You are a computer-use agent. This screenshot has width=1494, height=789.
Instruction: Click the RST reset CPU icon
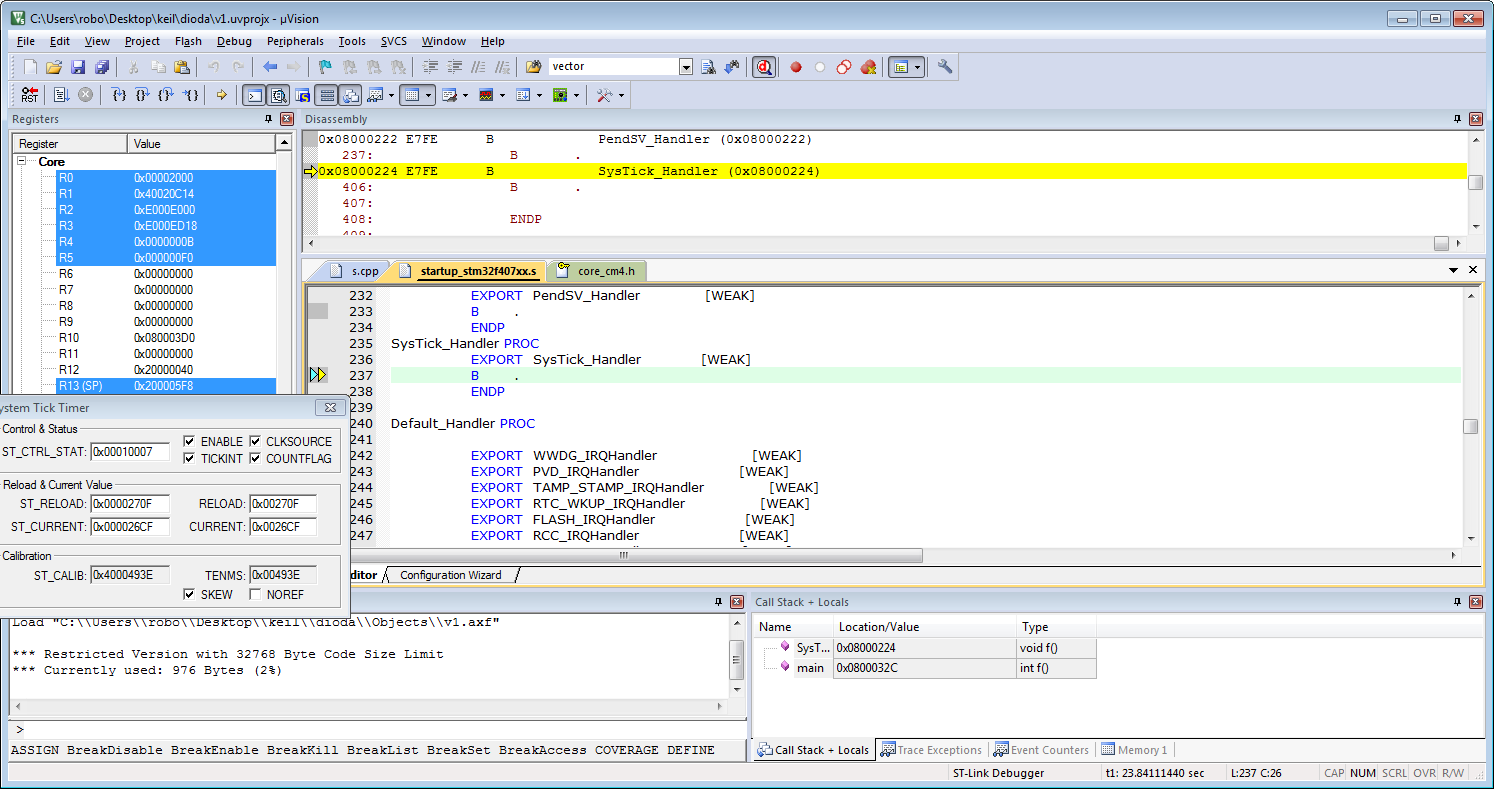(x=29, y=95)
